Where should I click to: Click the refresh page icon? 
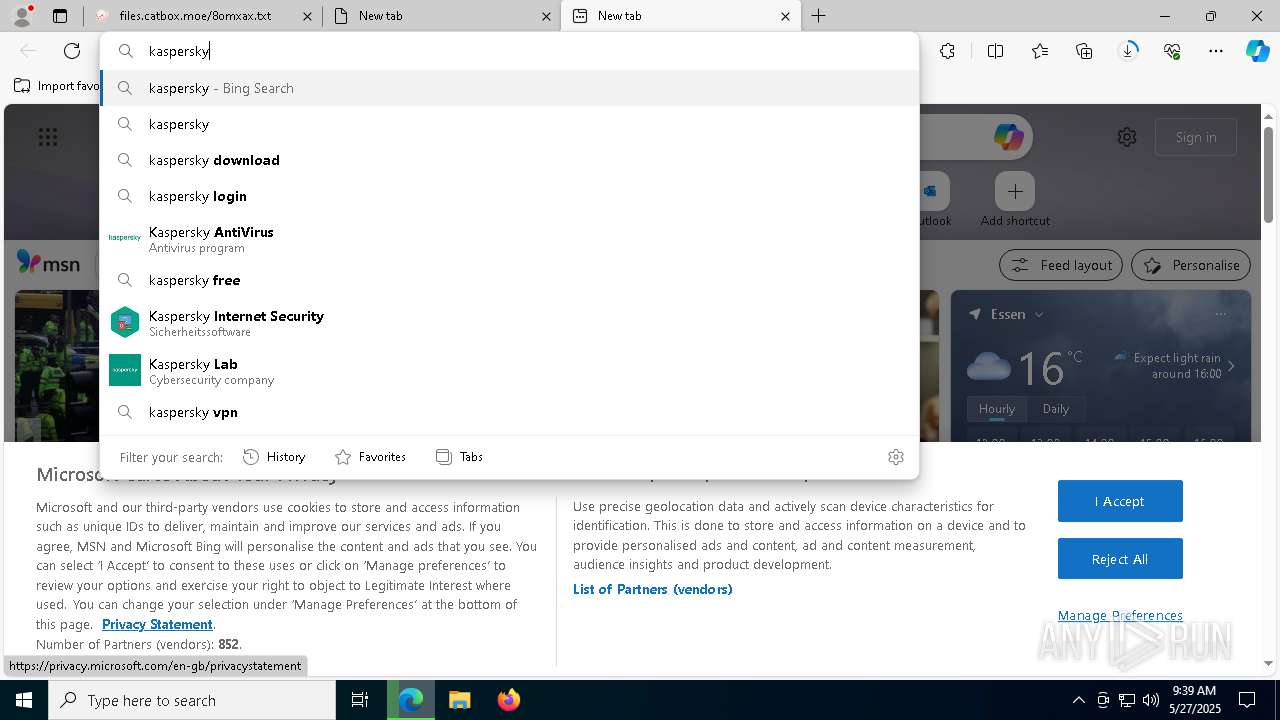pos(72,51)
